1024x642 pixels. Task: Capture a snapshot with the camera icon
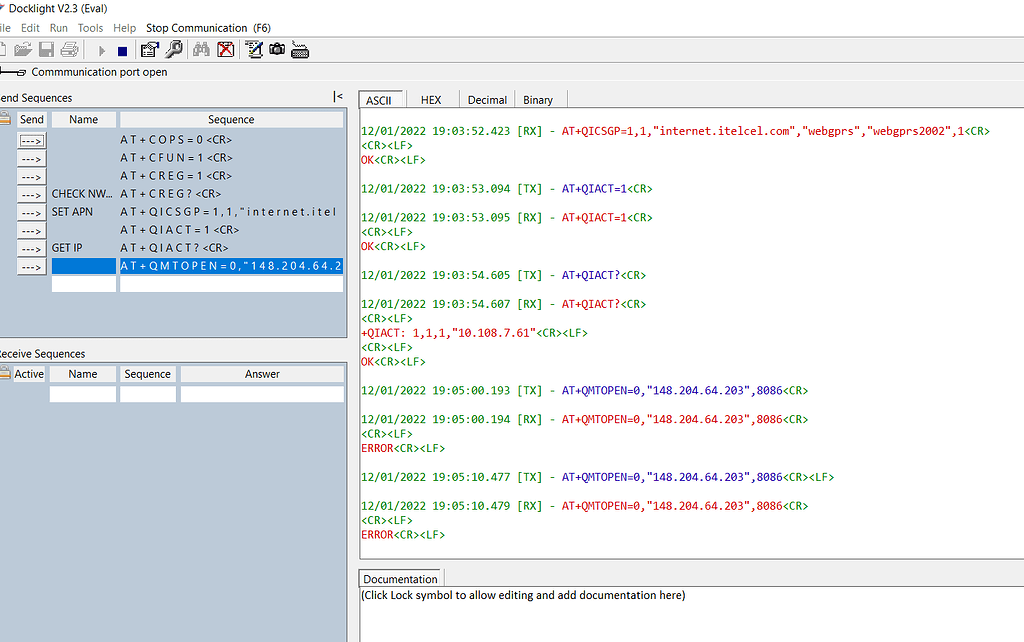[x=277, y=49]
